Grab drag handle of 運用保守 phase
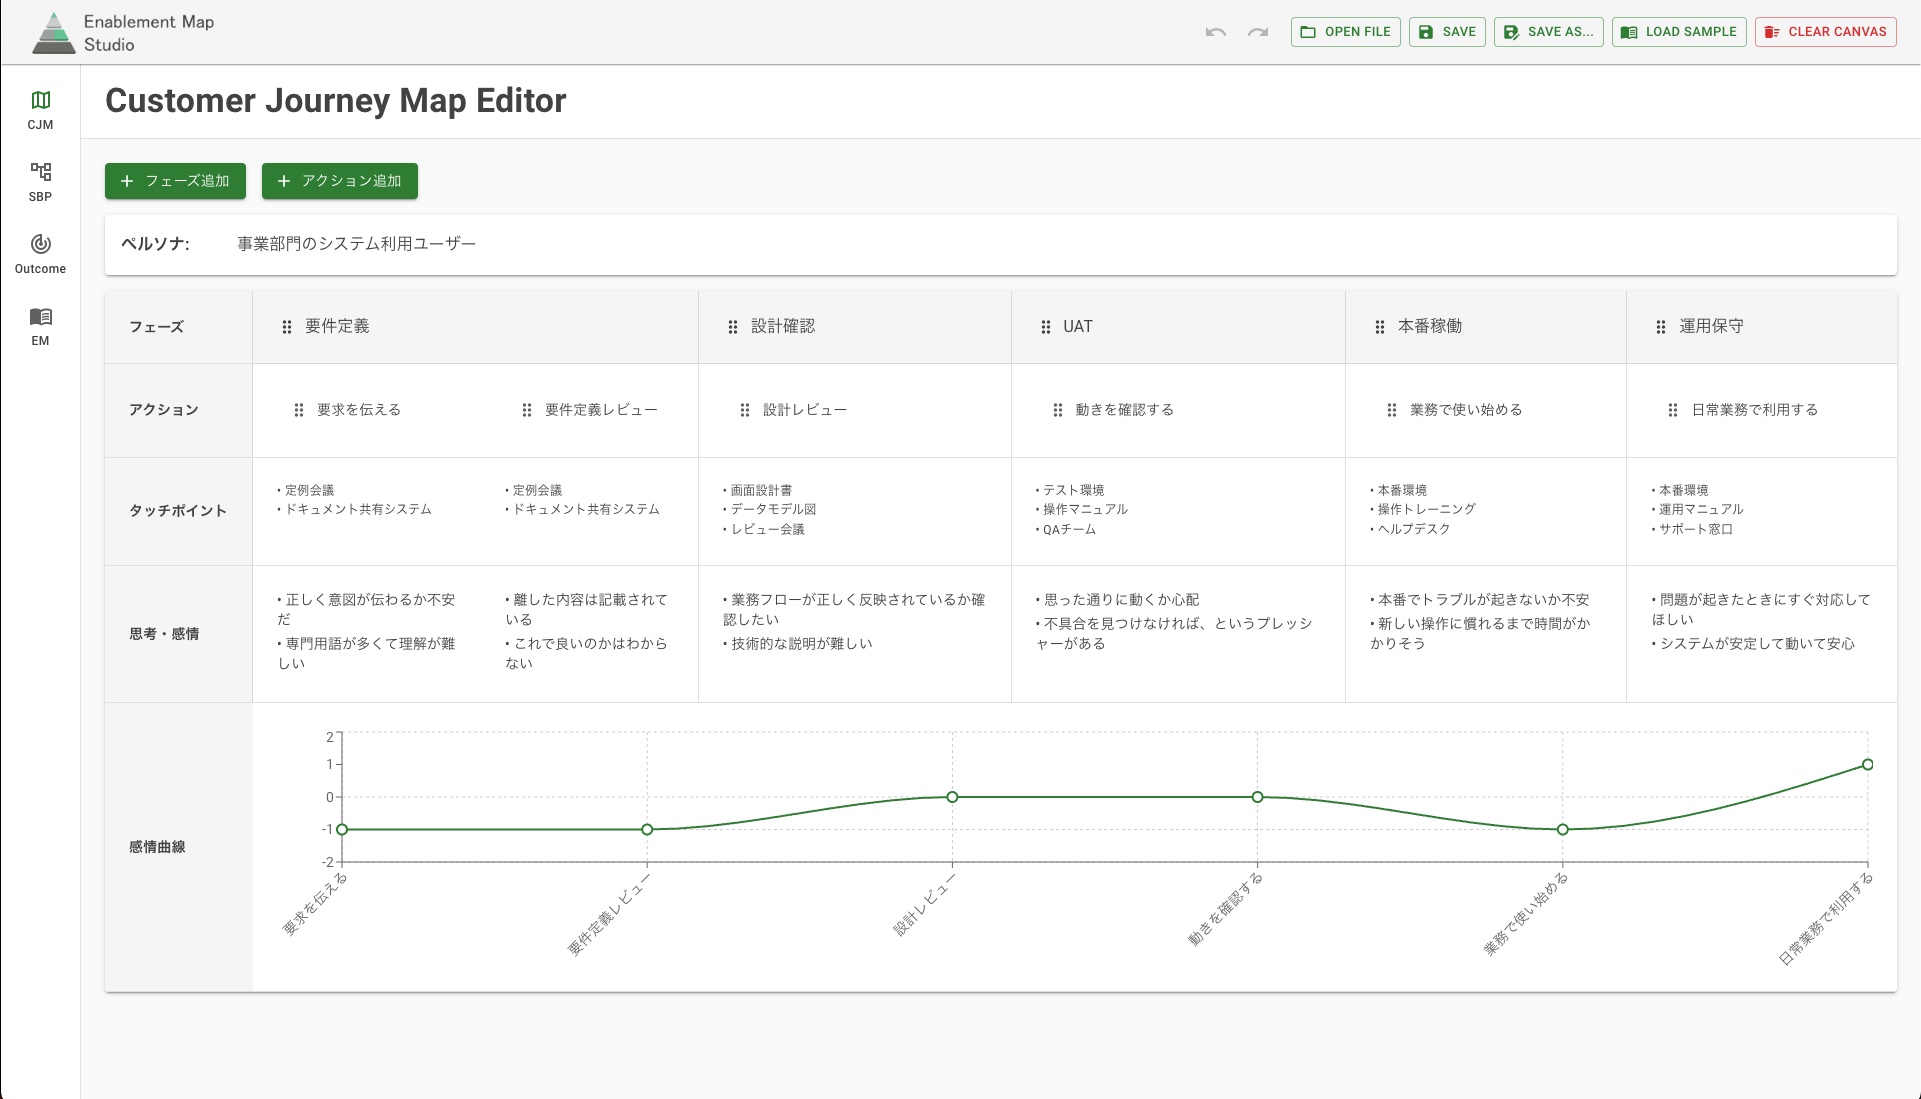Viewport: 1921px width, 1099px height. [x=1661, y=327]
